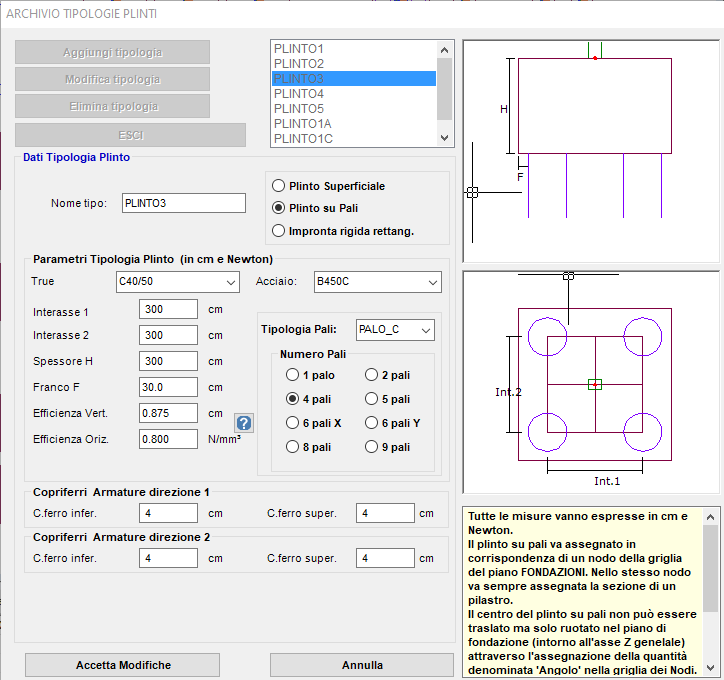Click the Franco F input field
The height and width of the screenshot is (680, 724).
pyautogui.click(x=169, y=387)
